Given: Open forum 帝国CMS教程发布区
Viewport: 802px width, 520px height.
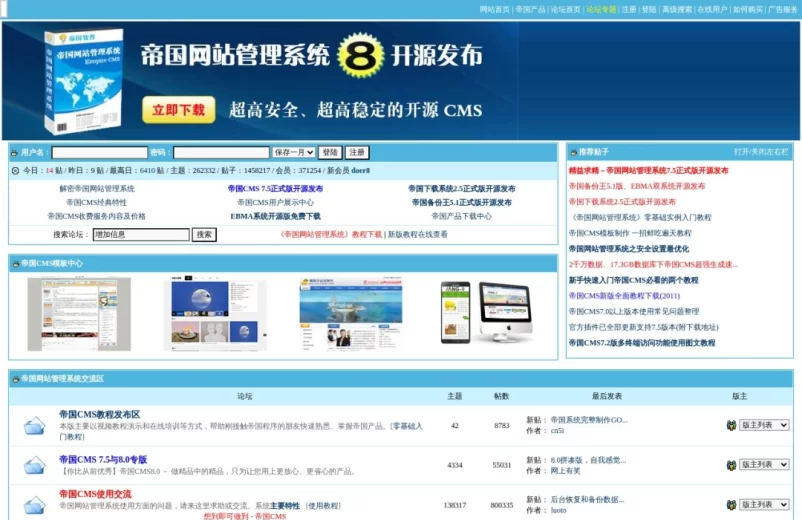Looking at the screenshot, I should [100, 415].
